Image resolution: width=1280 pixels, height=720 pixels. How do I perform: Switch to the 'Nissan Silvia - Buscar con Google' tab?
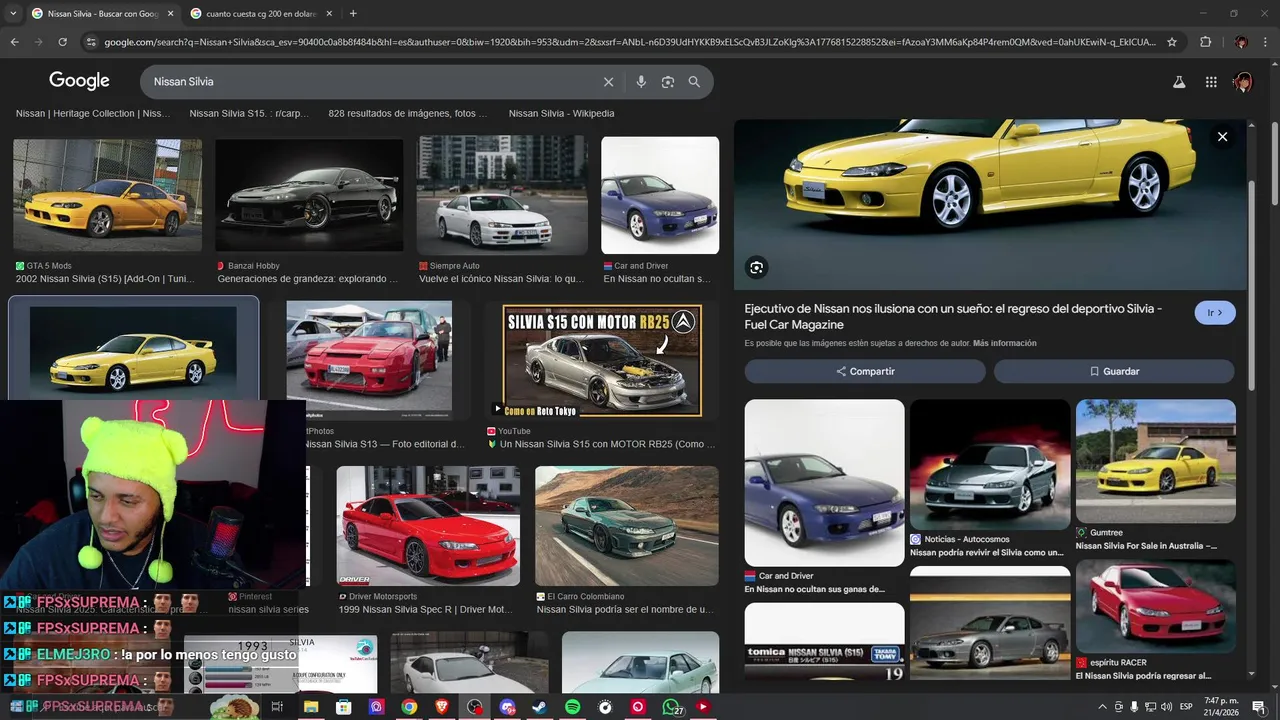click(x=104, y=13)
